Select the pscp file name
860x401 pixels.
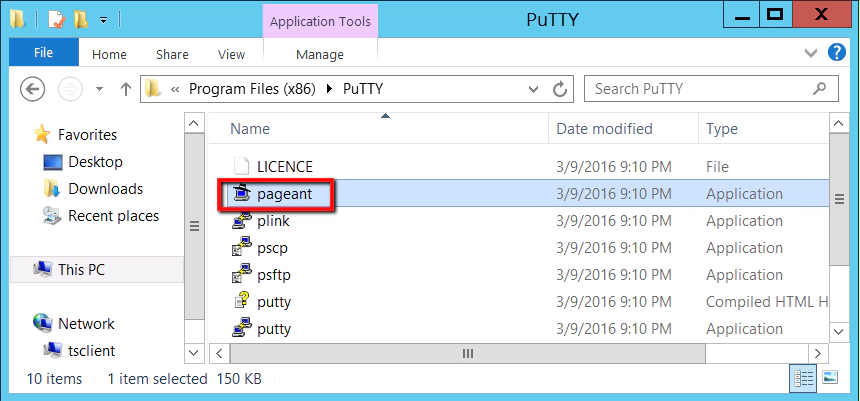272,248
